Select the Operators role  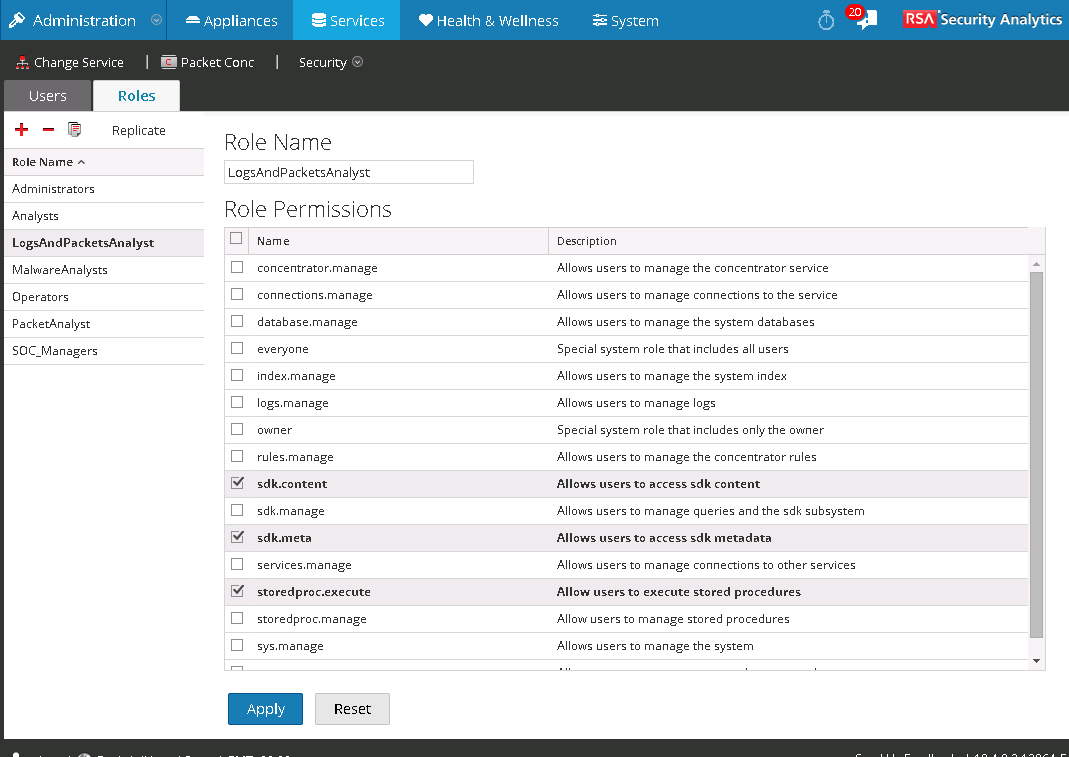[104, 297]
